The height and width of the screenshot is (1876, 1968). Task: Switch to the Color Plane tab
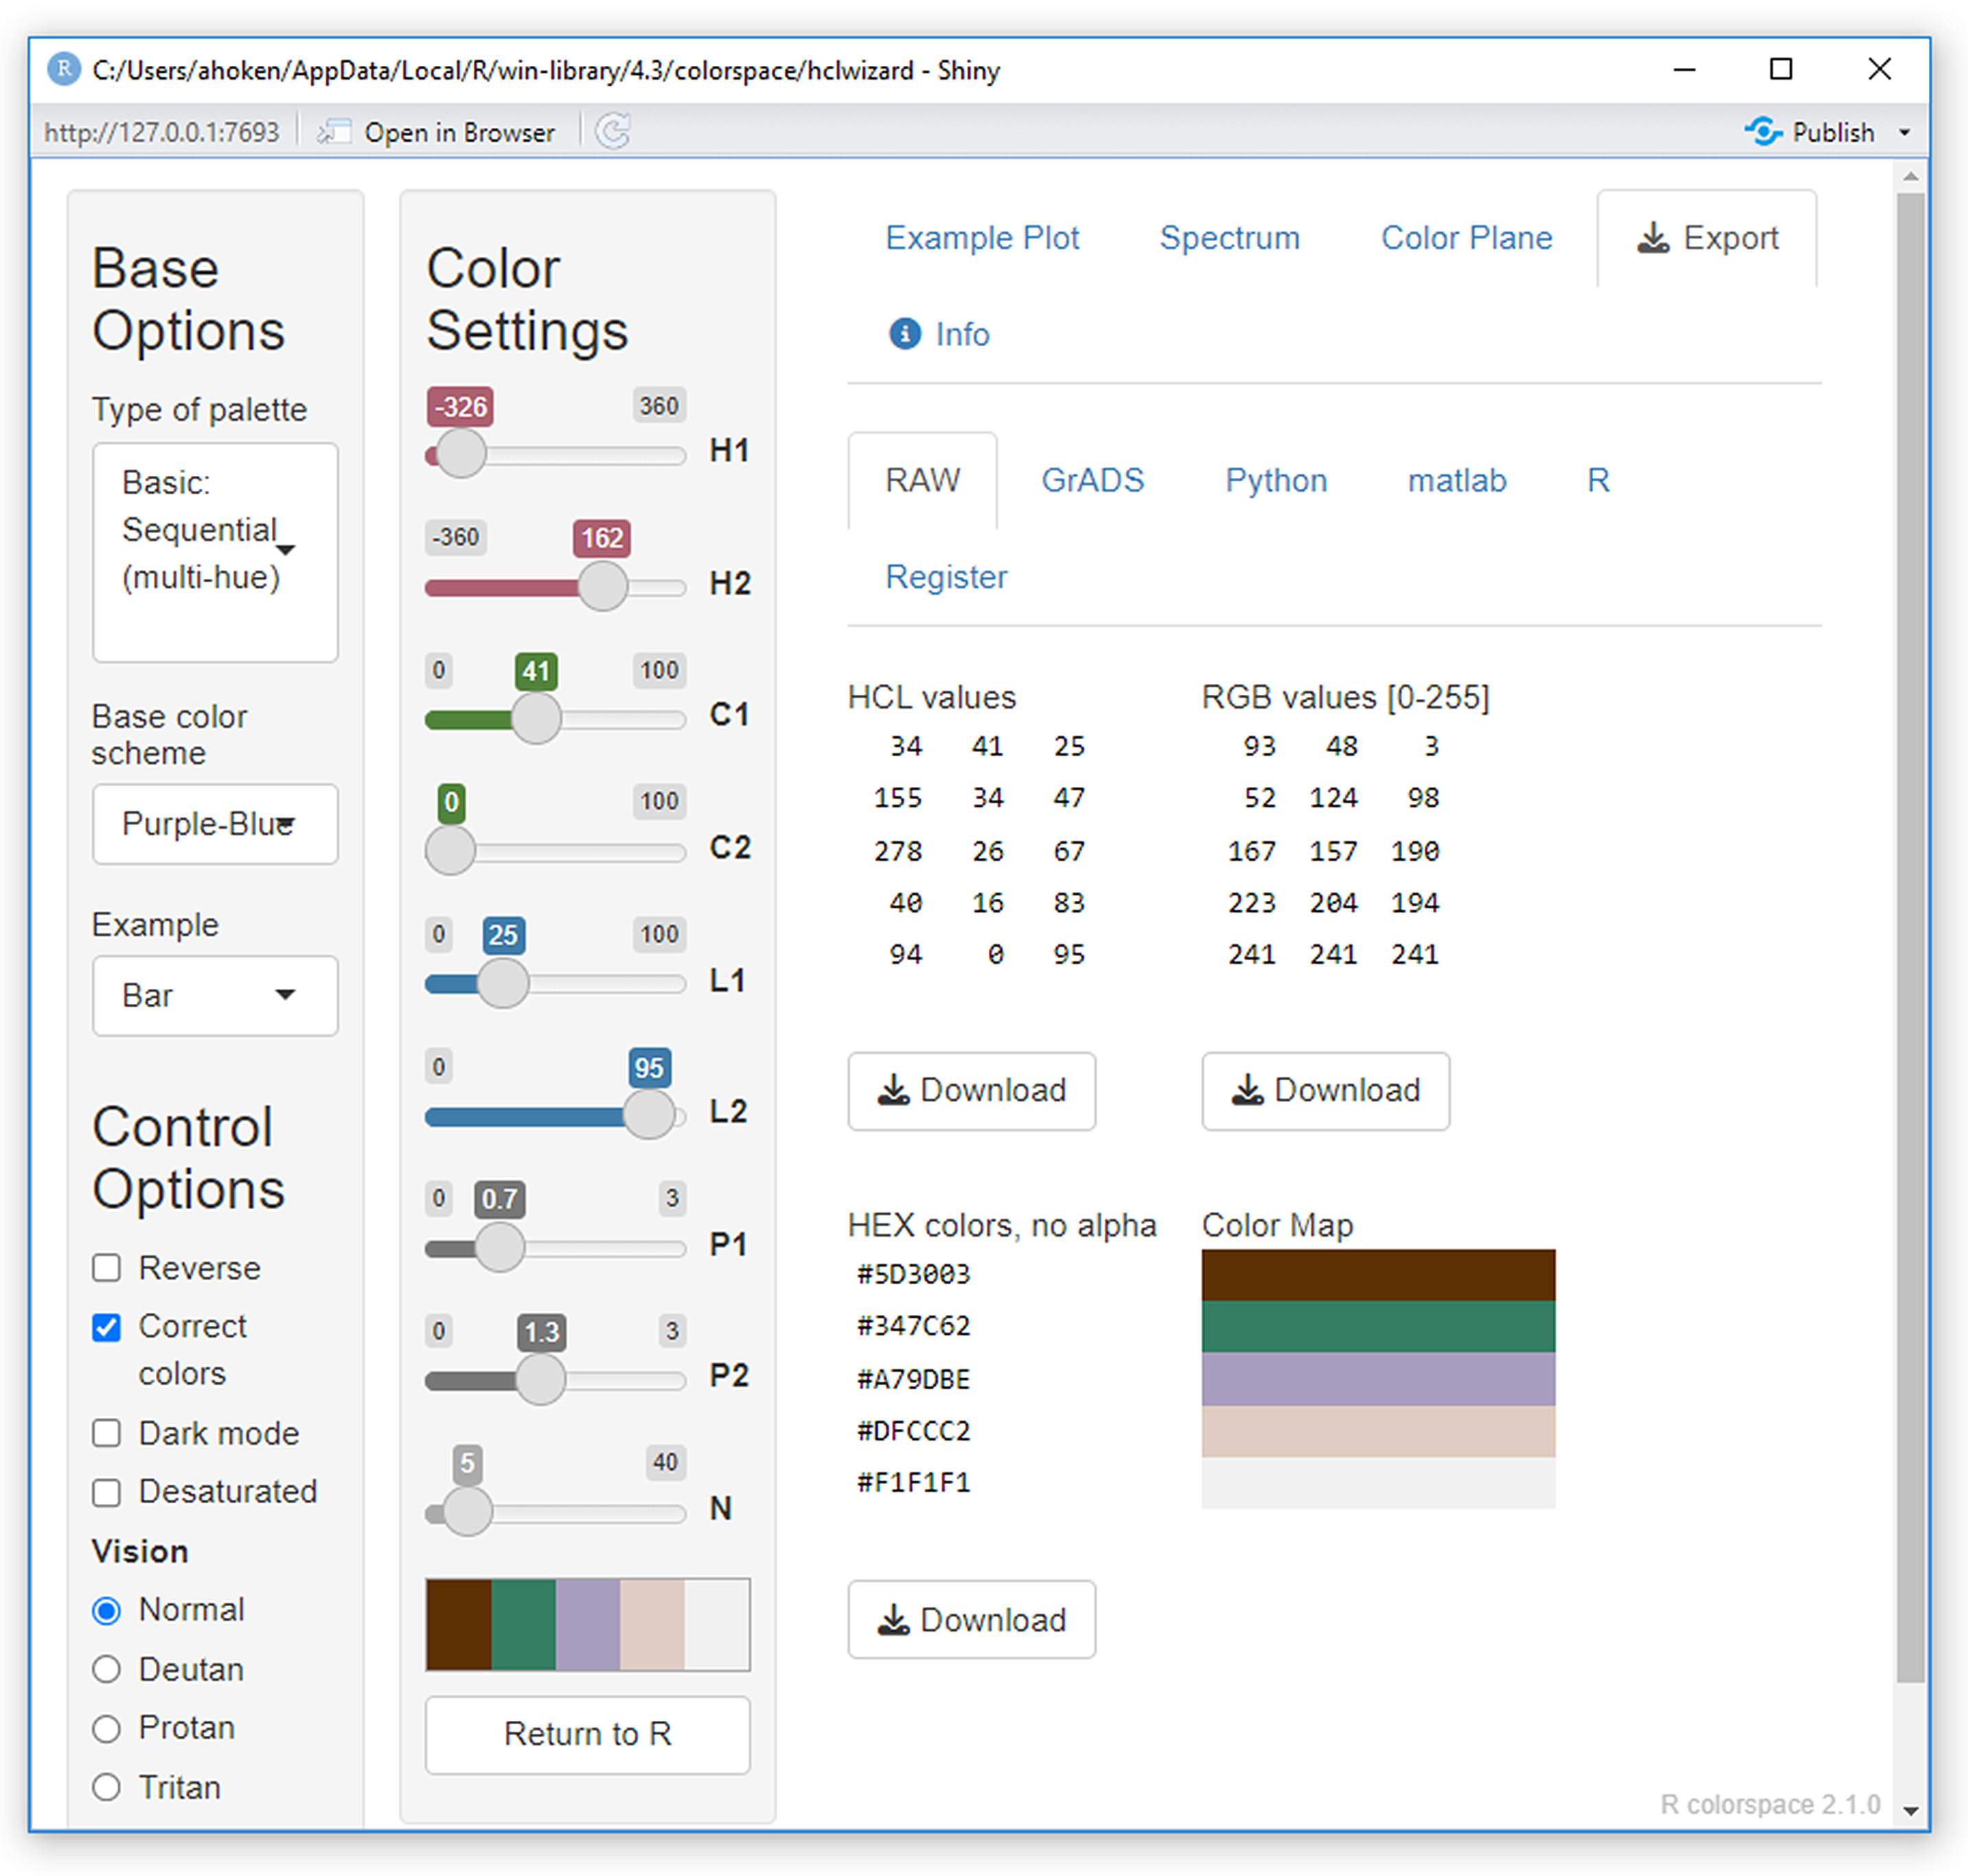coord(1466,238)
